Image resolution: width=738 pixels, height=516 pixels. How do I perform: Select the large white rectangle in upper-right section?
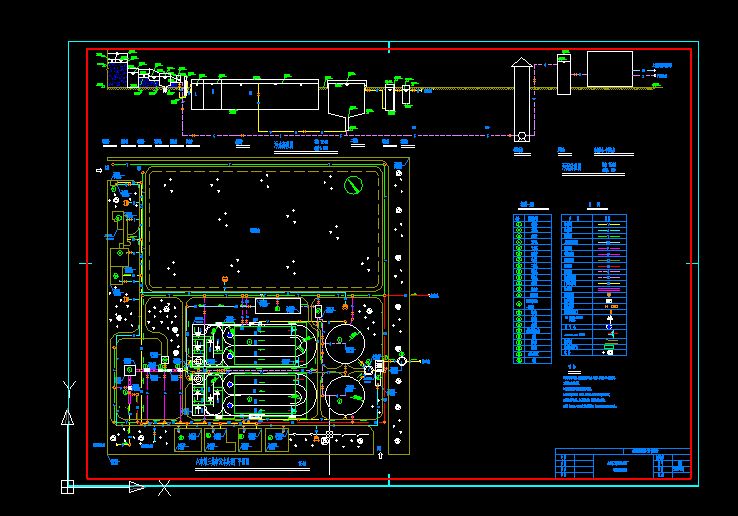(x=610, y=69)
